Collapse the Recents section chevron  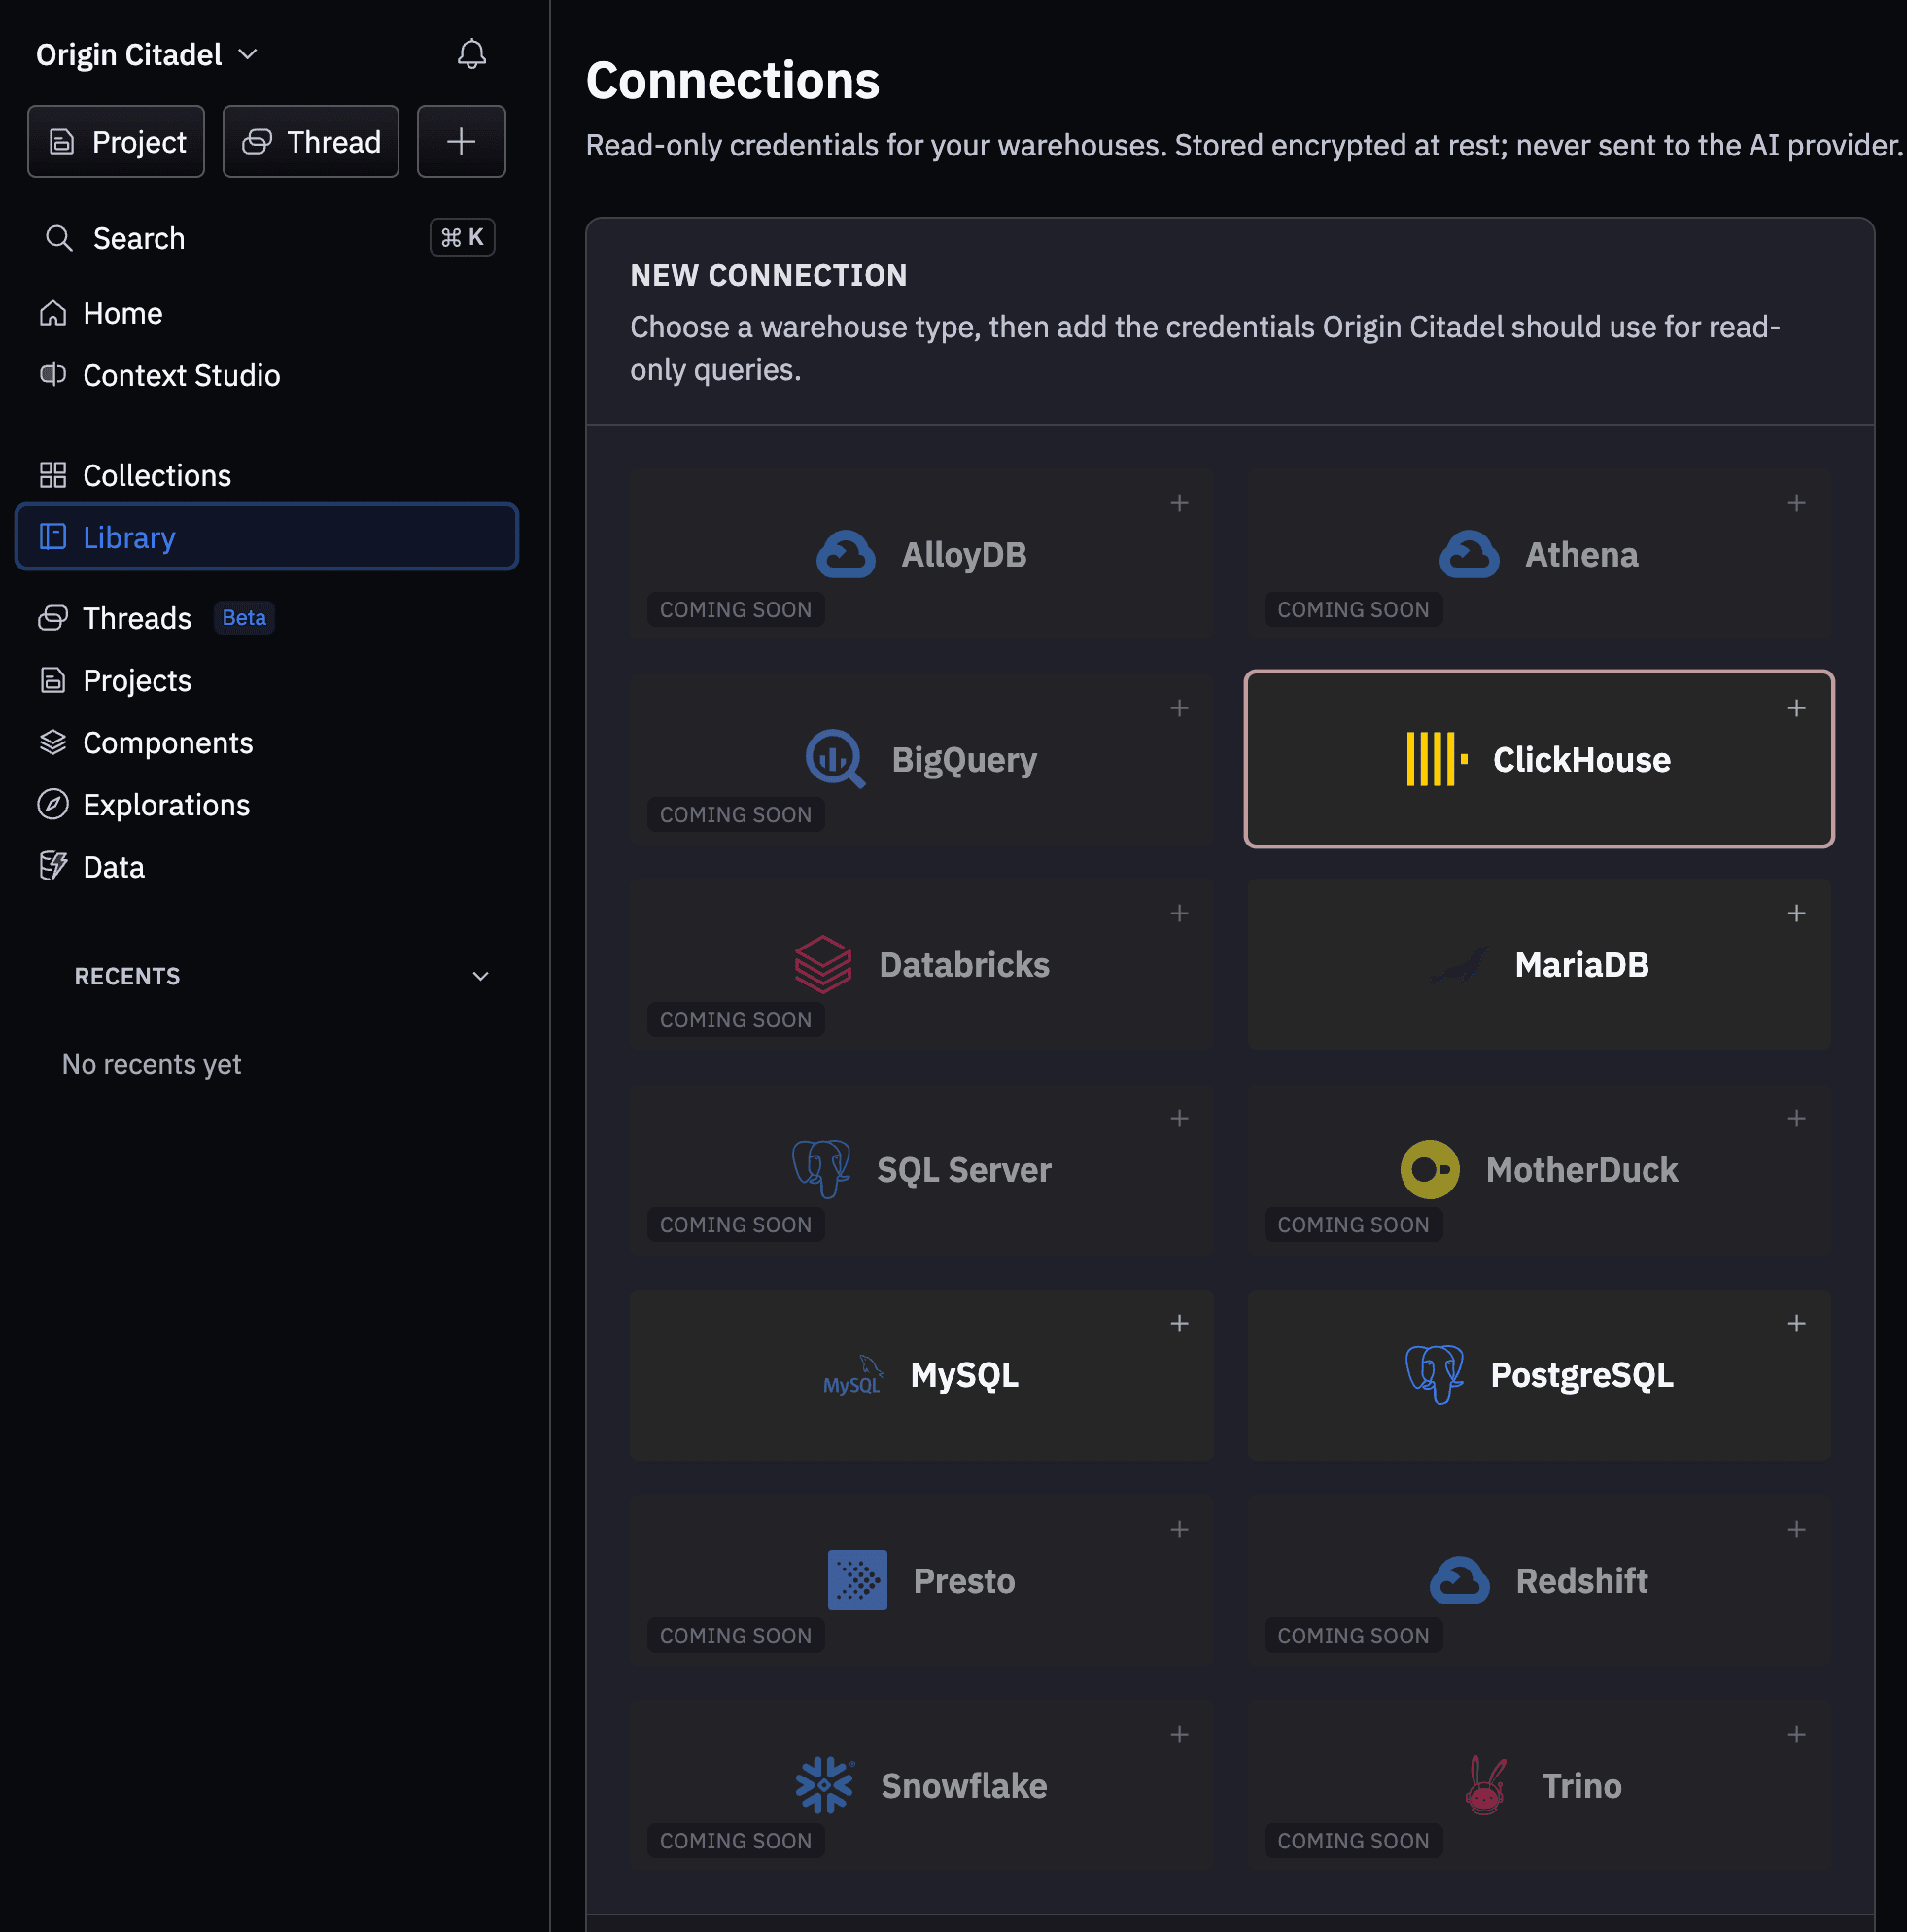point(480,976)
